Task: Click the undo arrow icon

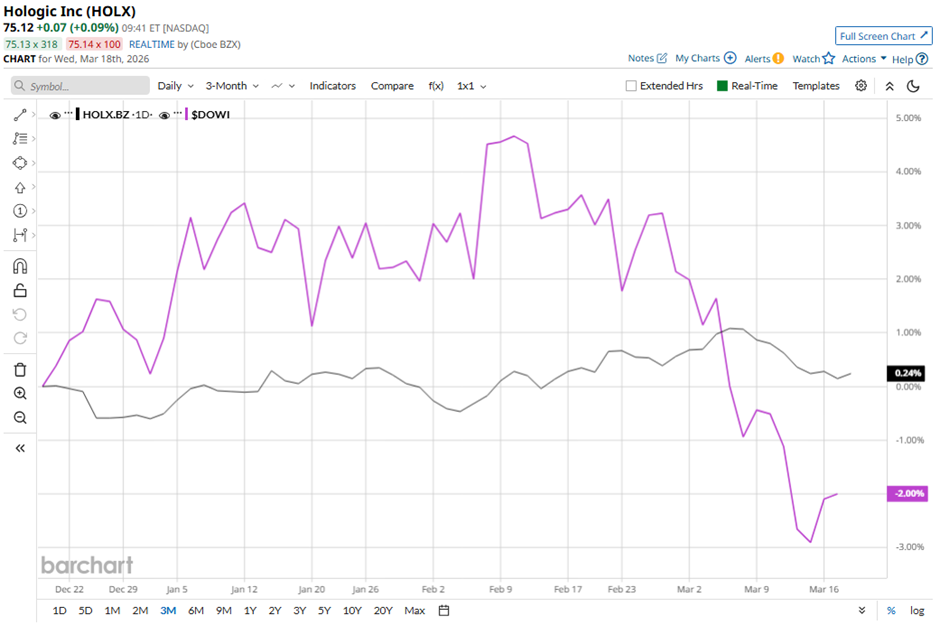Action: coord(20,315)
